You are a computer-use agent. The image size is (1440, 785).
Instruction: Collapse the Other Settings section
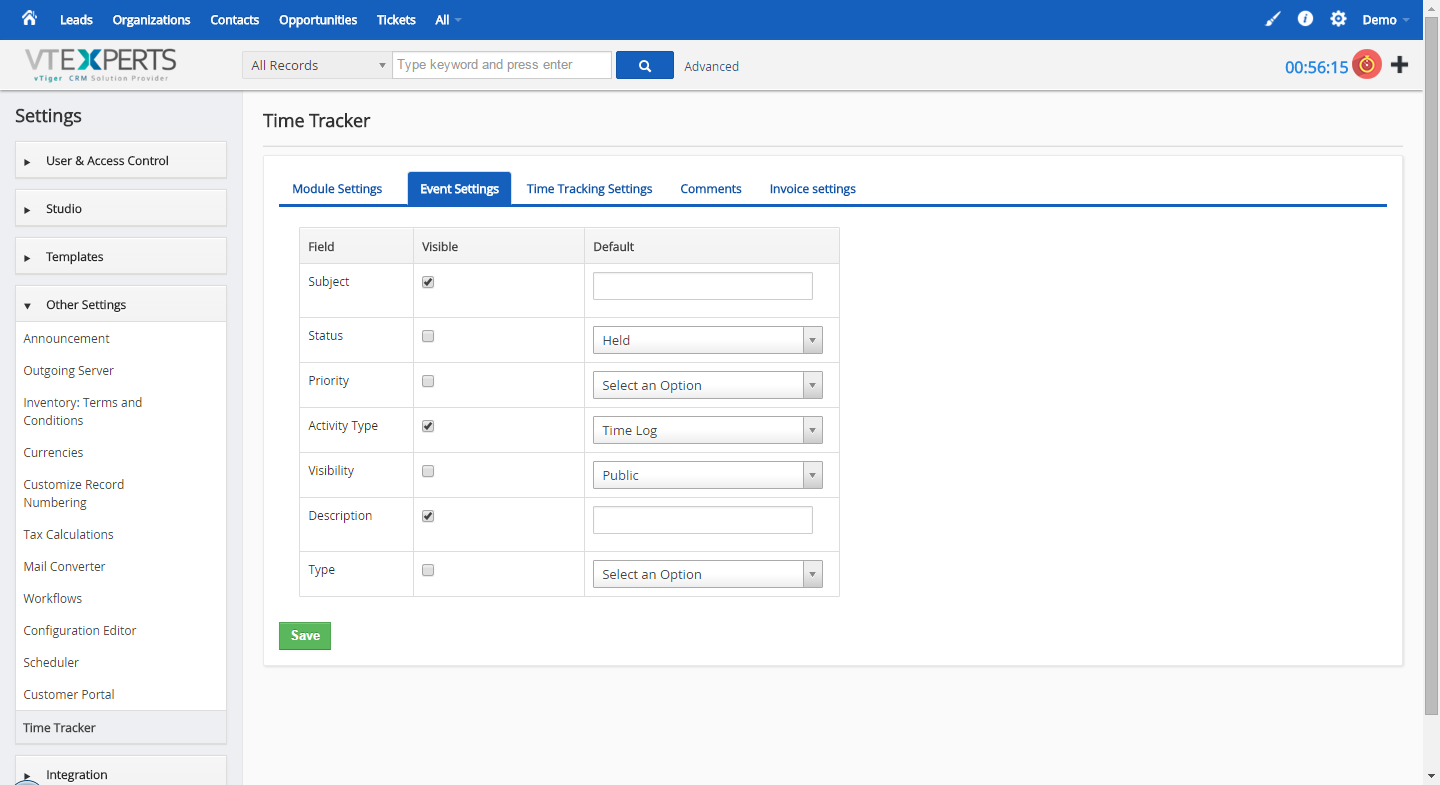(x=121, y=304)
